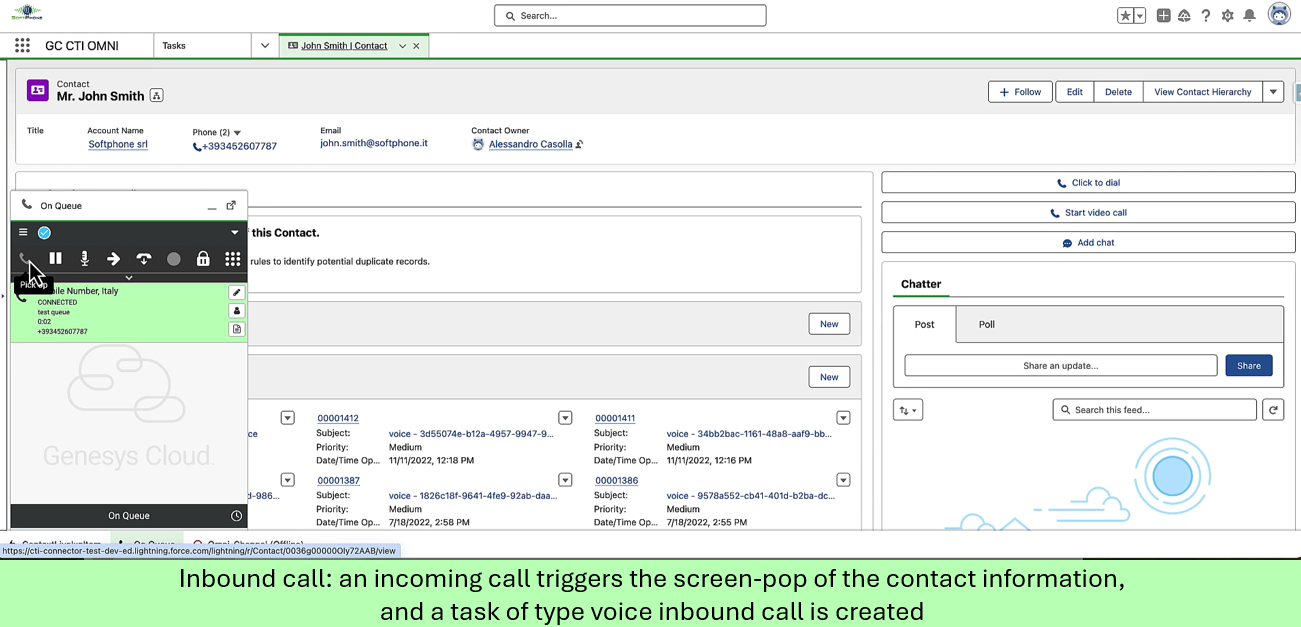Toggle Secure Pause lock icon
This screenshot has width=1301, height=627.
pyautogui.click(x=203, y=259)
